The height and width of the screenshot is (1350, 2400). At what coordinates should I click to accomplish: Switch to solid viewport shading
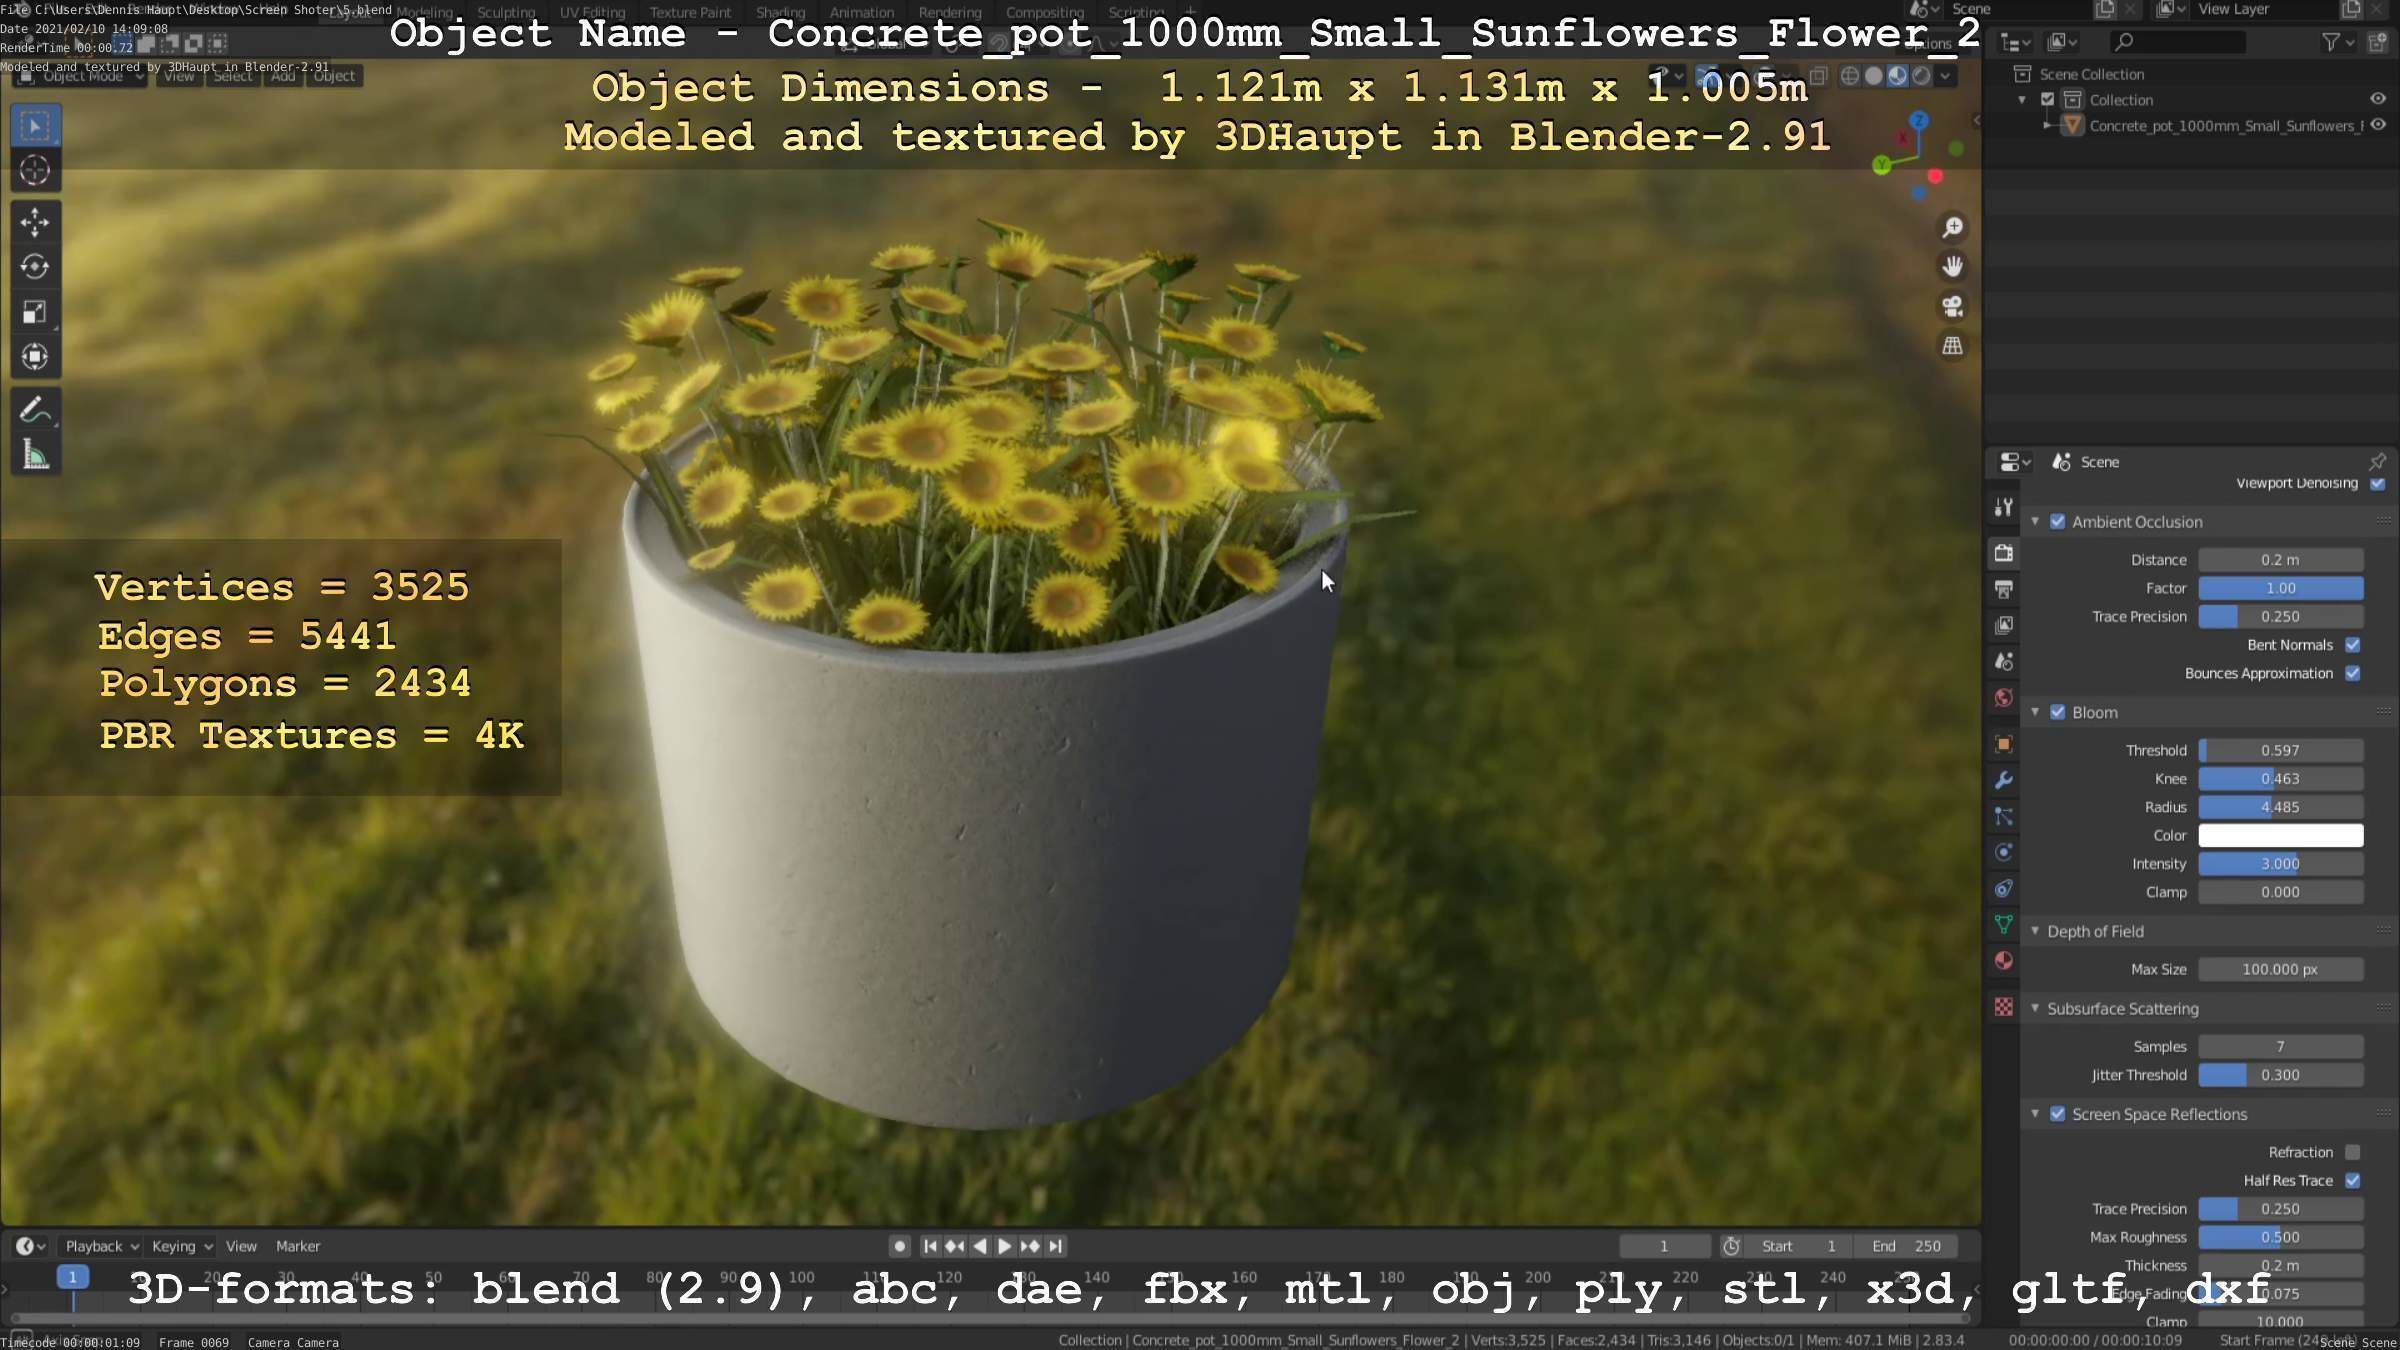click(x=1874, y=76)
